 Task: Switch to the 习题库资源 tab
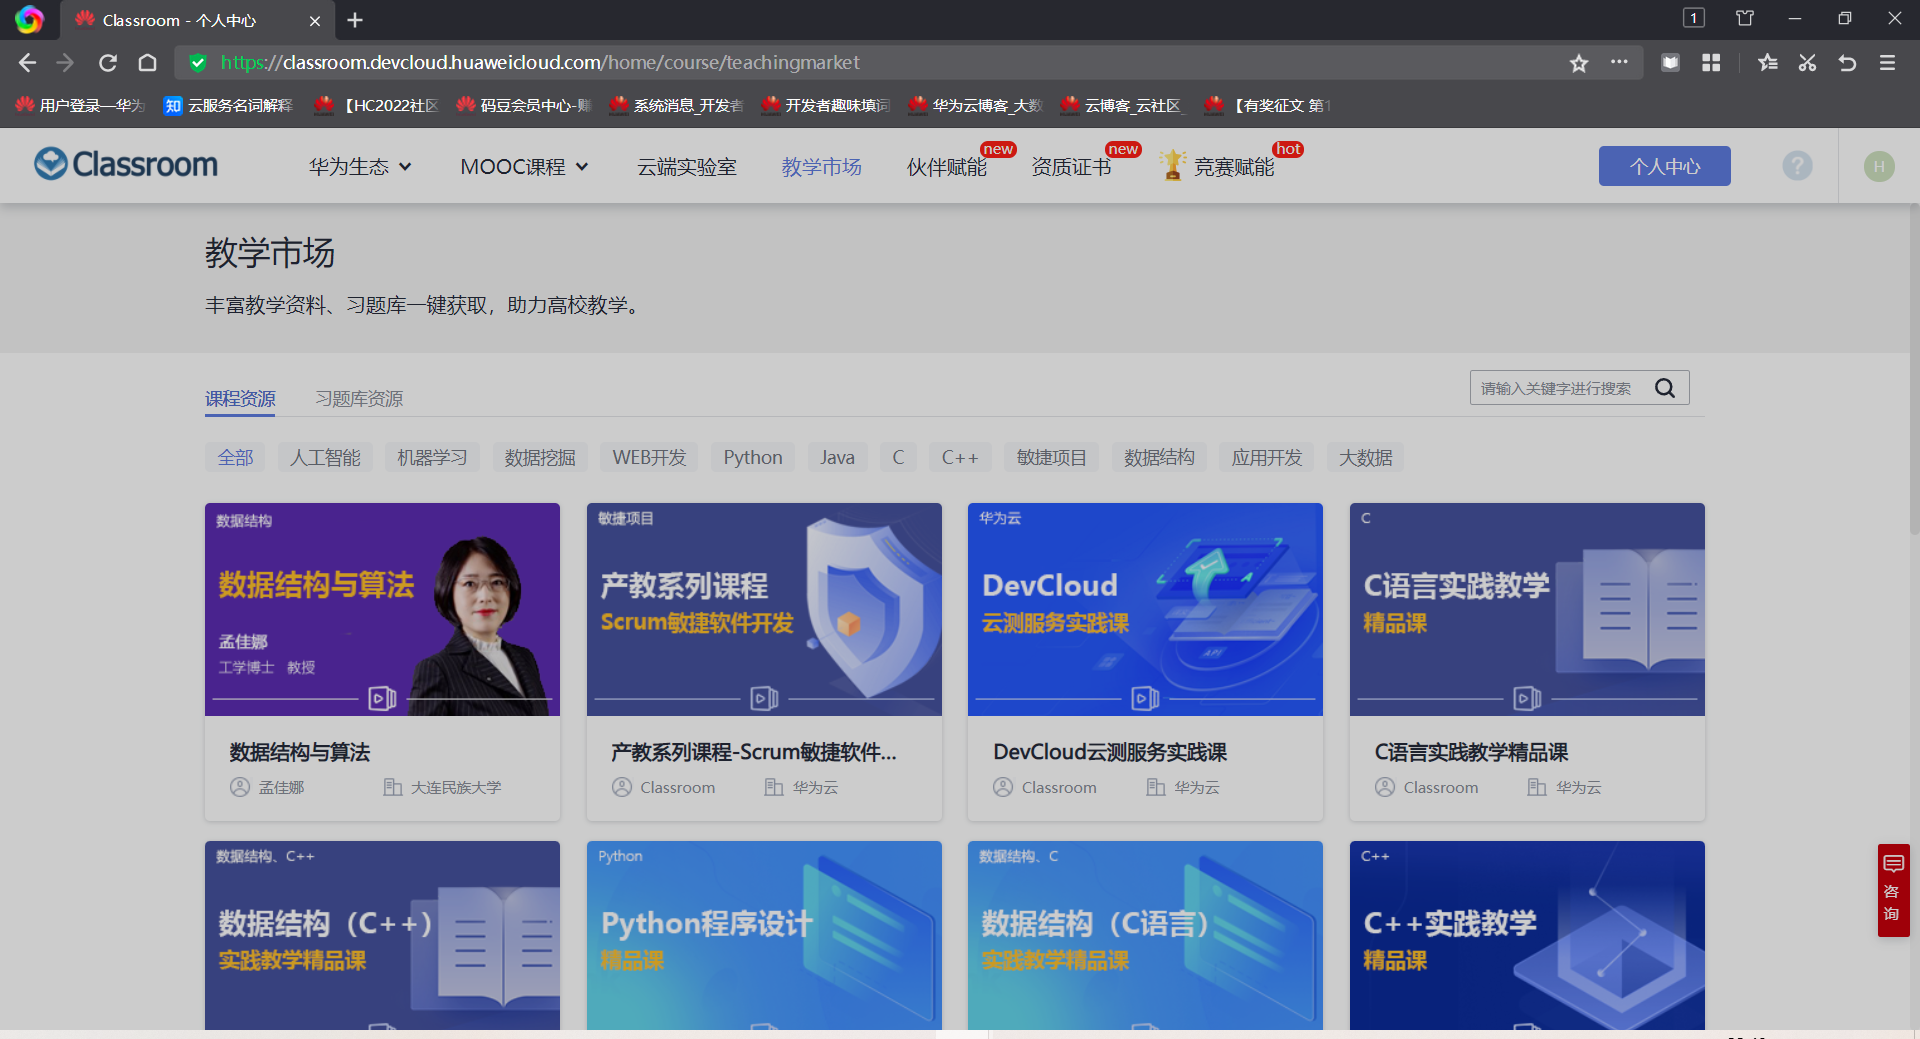[x=359, y=399]
